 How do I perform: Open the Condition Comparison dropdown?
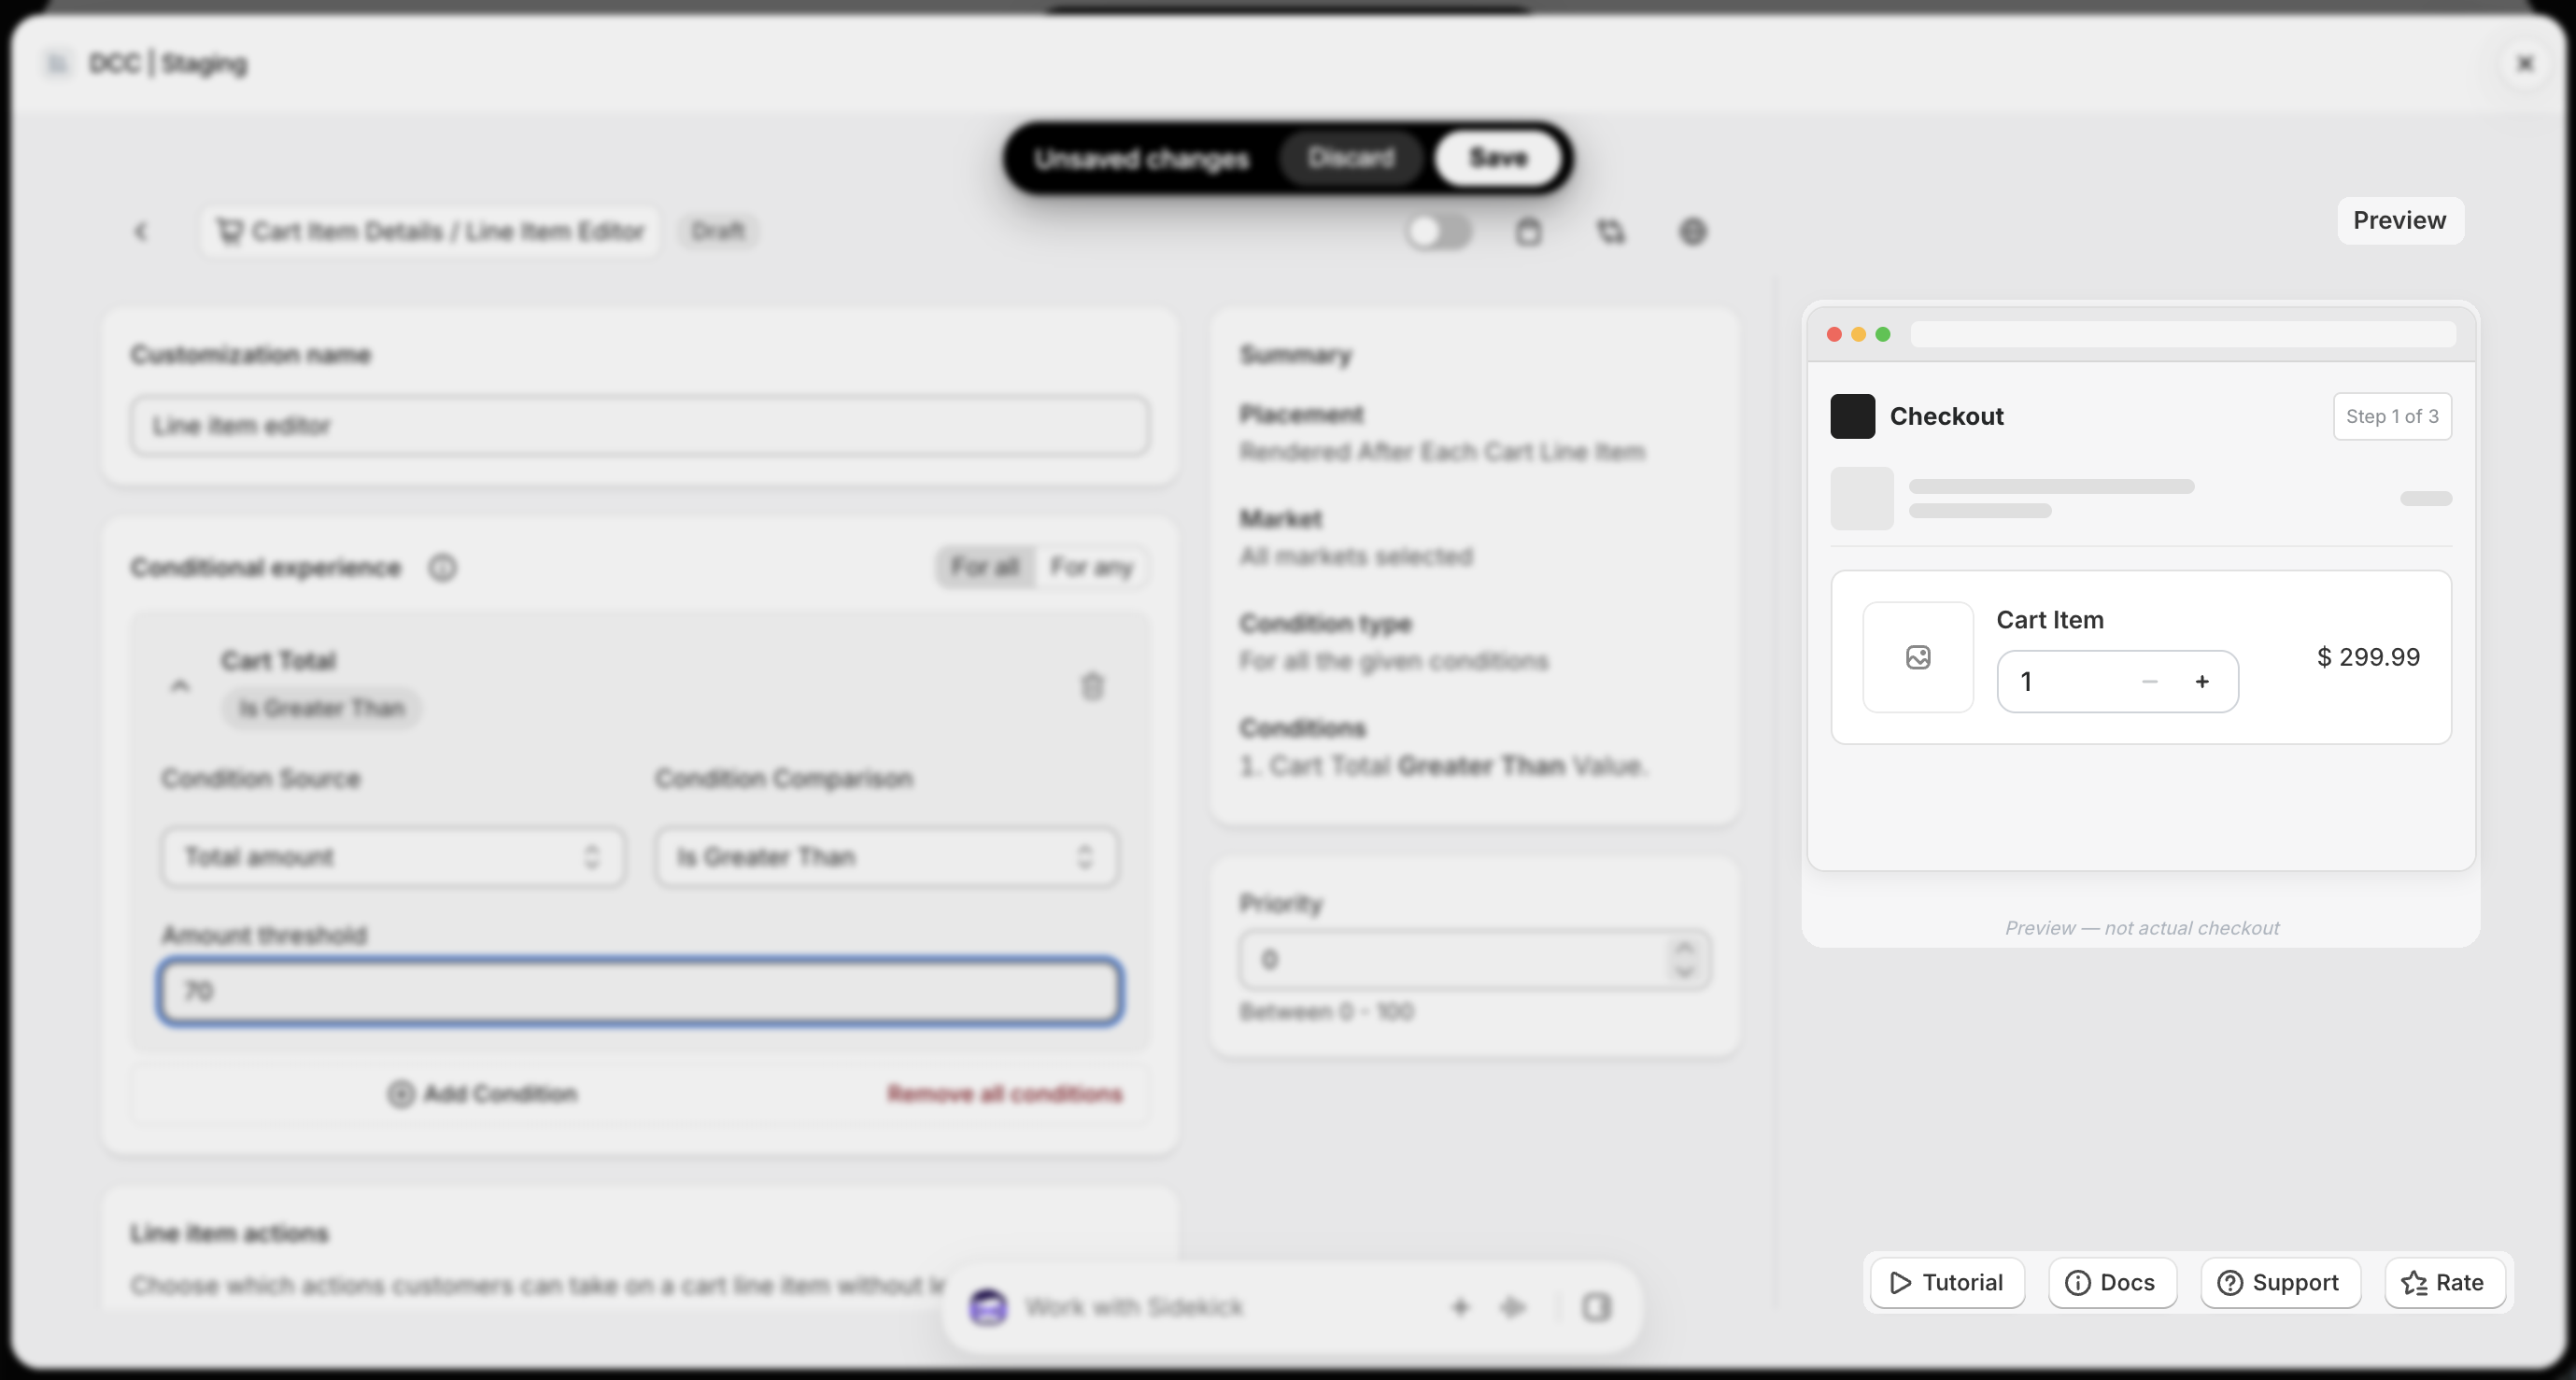point(887,857)
